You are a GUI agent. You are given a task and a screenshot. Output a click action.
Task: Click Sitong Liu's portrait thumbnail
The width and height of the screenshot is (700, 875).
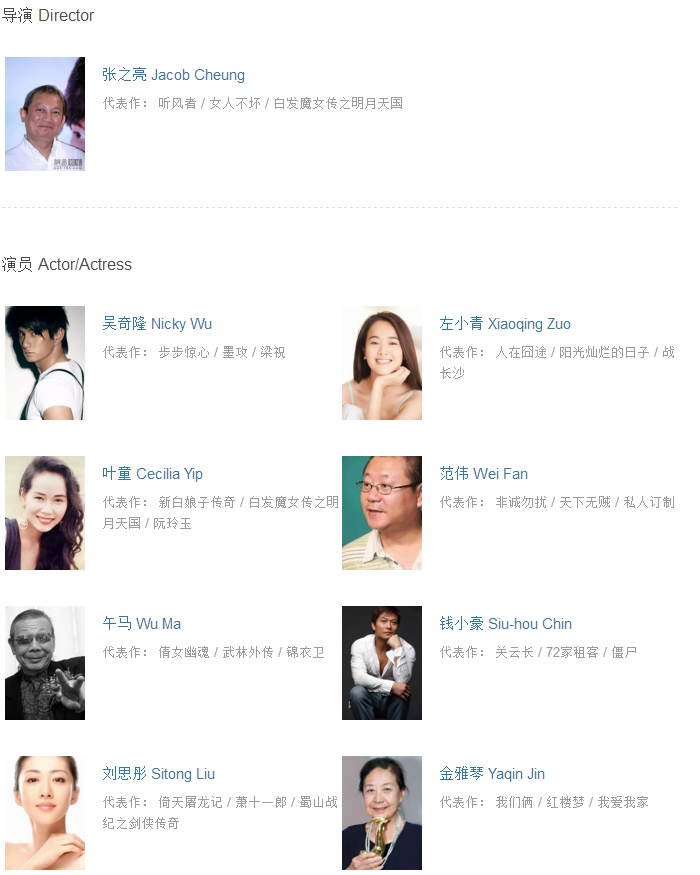click(x=45, y=813)
